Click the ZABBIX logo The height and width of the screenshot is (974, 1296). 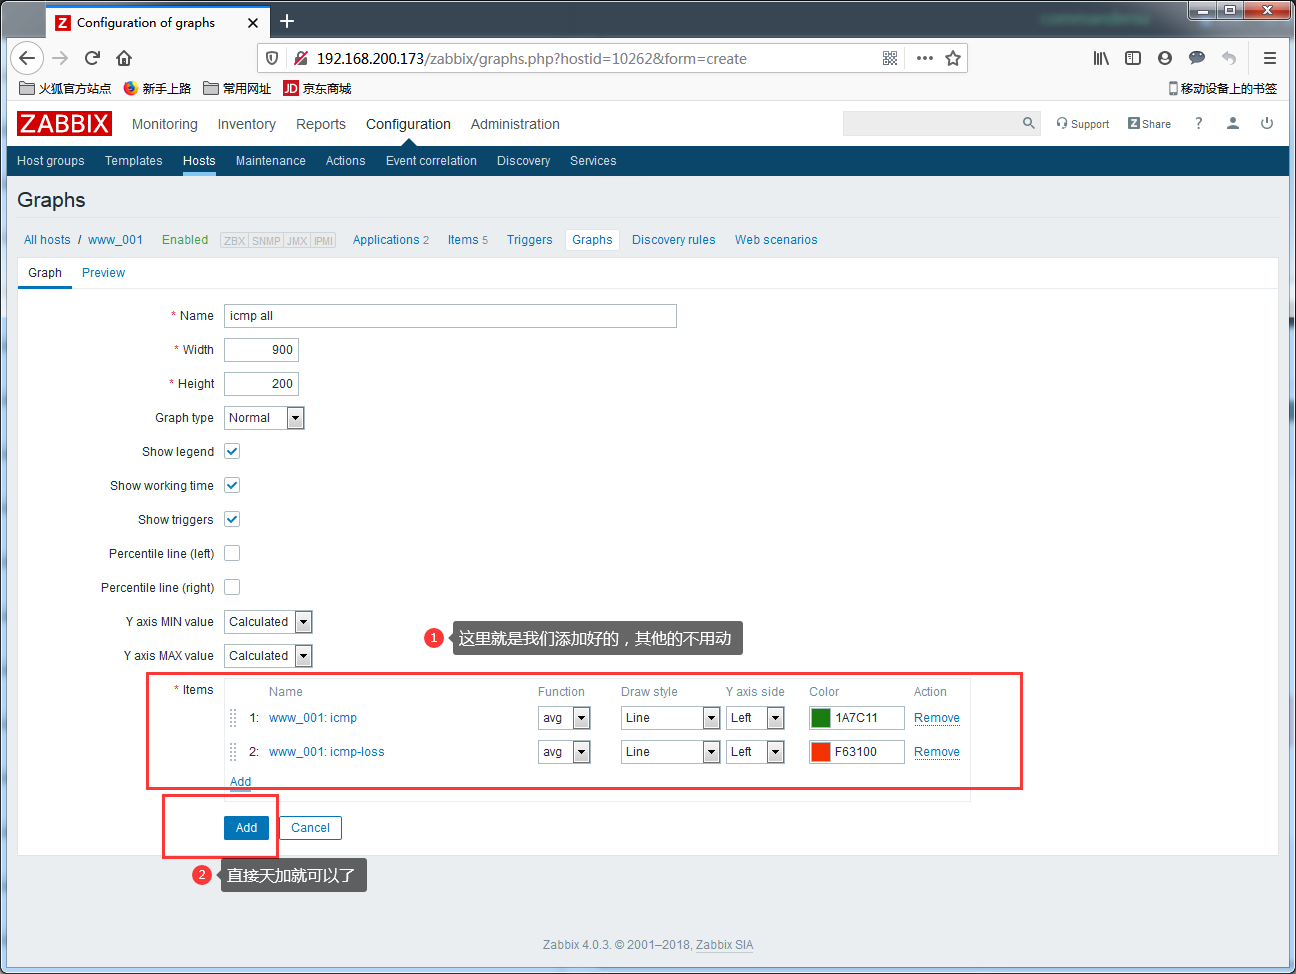pyautogui.click(x=64, y=123)
